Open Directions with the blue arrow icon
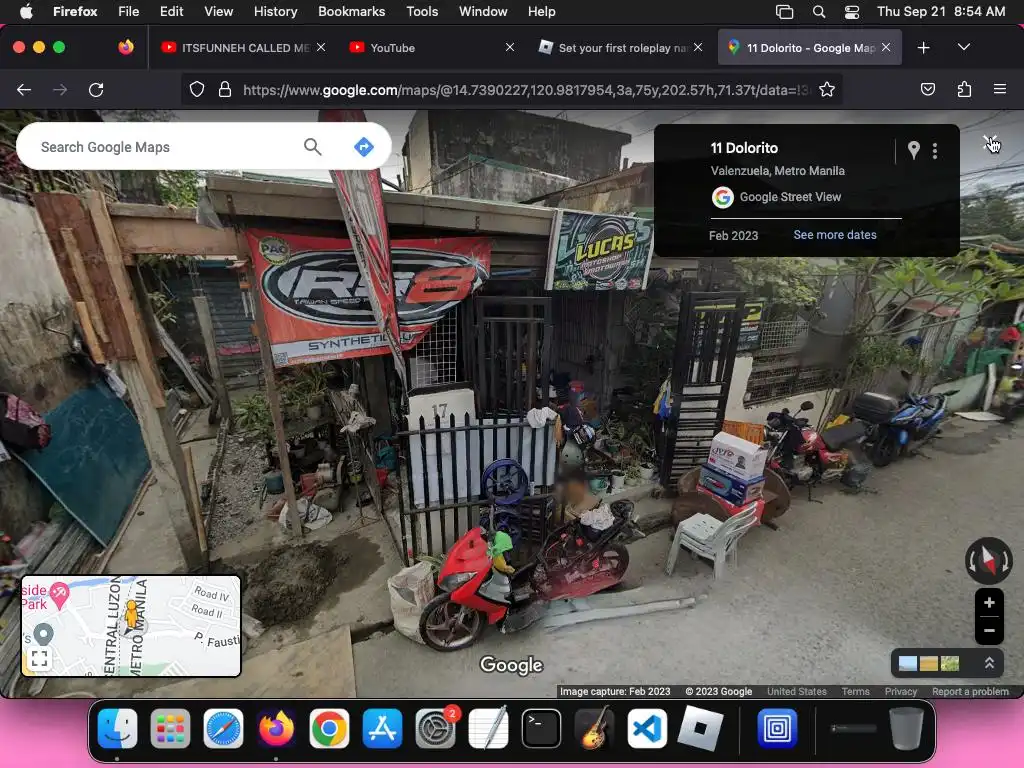1024x768 pixels. pyautogui.click(x=364, y=146)
